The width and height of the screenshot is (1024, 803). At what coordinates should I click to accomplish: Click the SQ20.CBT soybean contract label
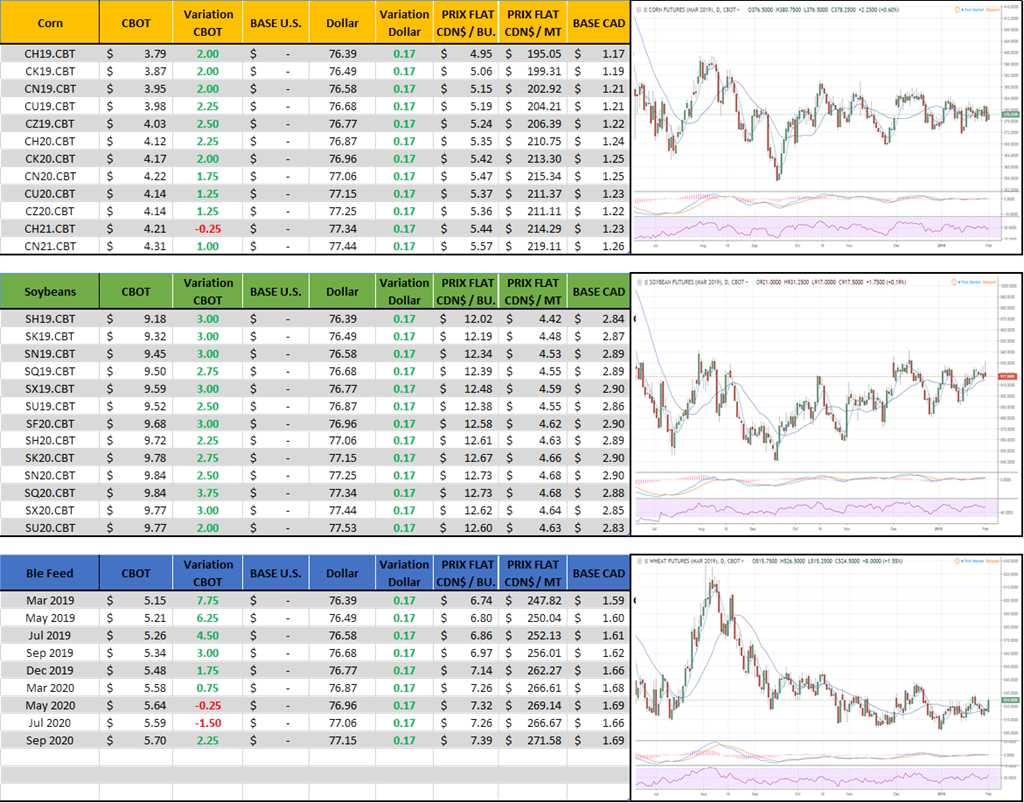pyautogui.click(x=50, y=492)
